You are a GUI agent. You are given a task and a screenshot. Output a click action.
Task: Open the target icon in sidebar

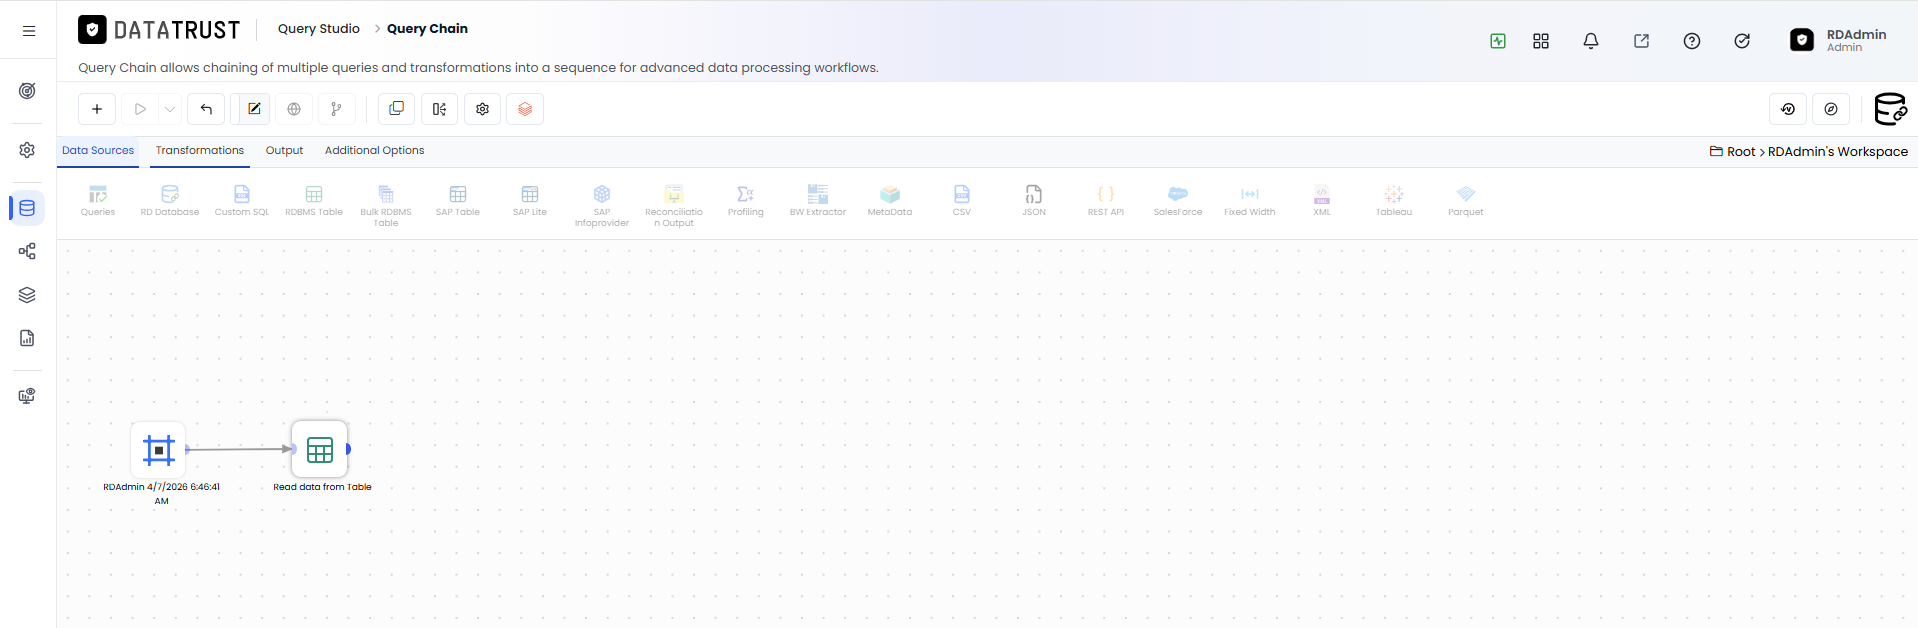coord(28,91)
